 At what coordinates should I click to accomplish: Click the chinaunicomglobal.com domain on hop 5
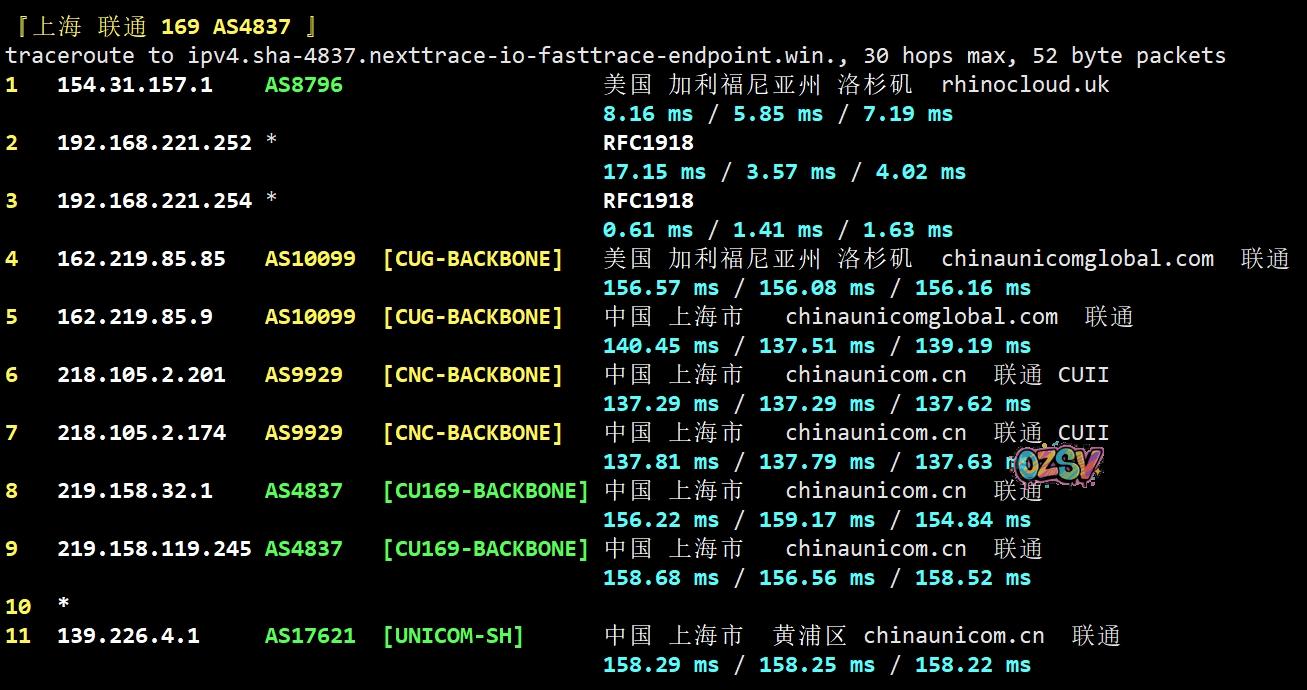tap(921, 317)
